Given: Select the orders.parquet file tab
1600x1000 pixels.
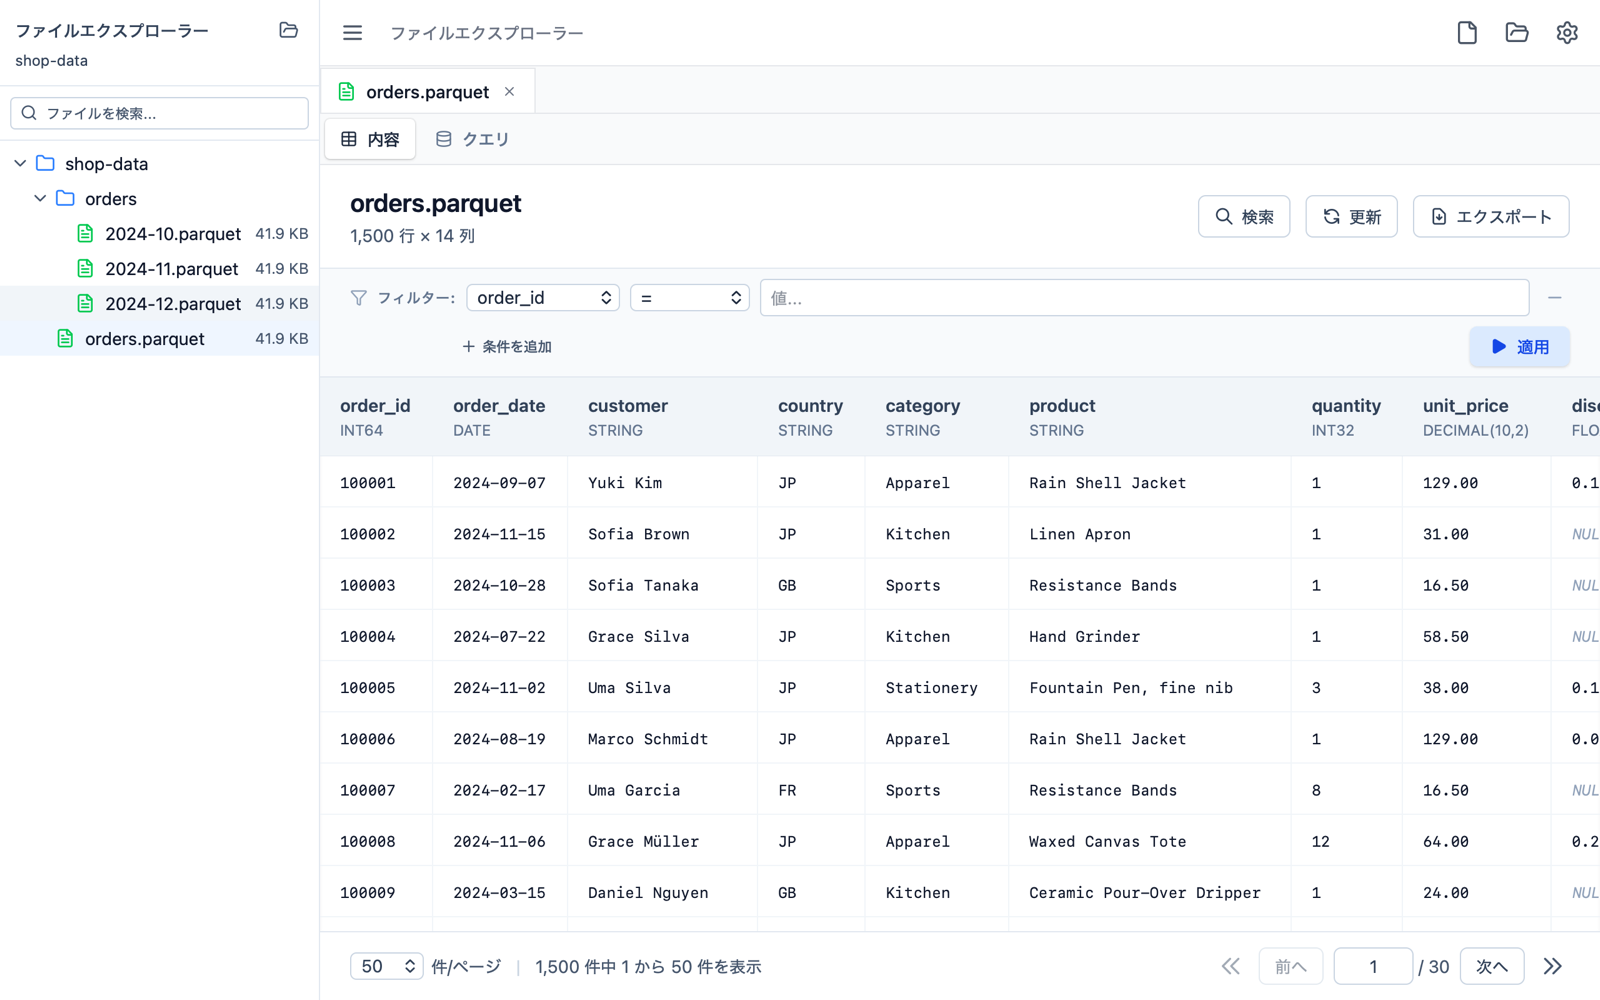Looking at the screenshot, I should point(427,92).
